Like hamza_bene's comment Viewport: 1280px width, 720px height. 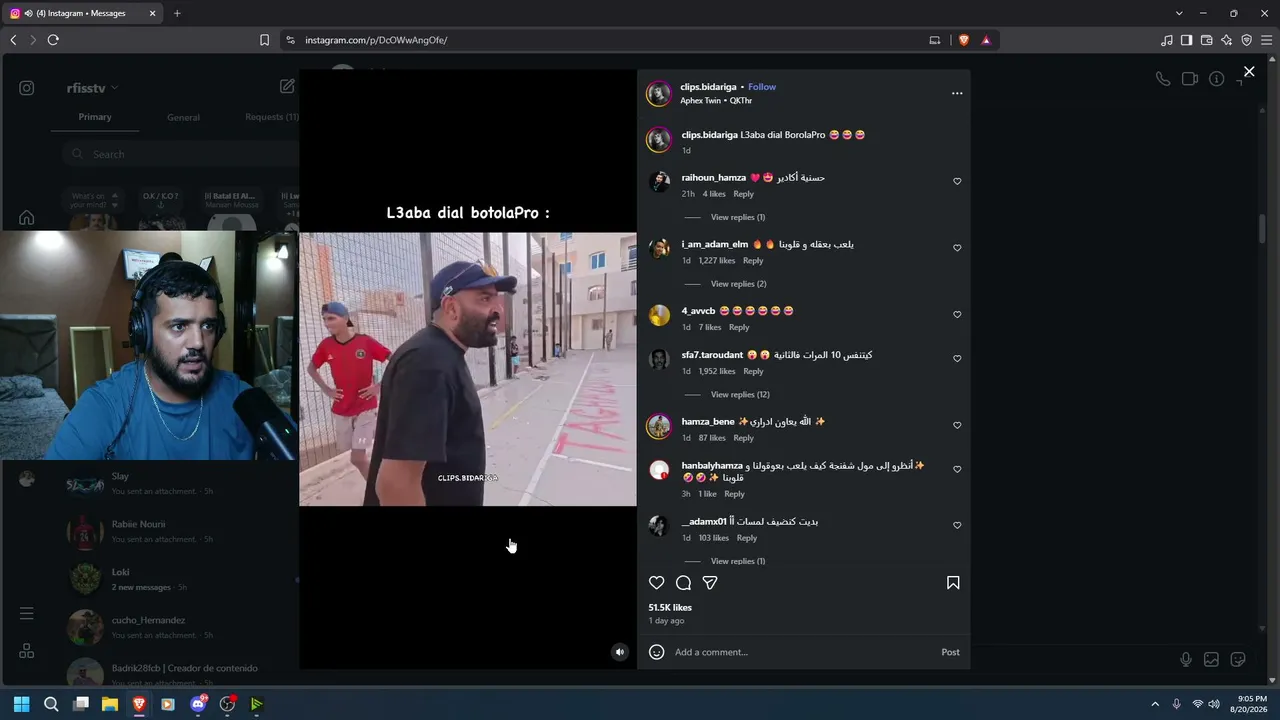(x=957, y=425)
